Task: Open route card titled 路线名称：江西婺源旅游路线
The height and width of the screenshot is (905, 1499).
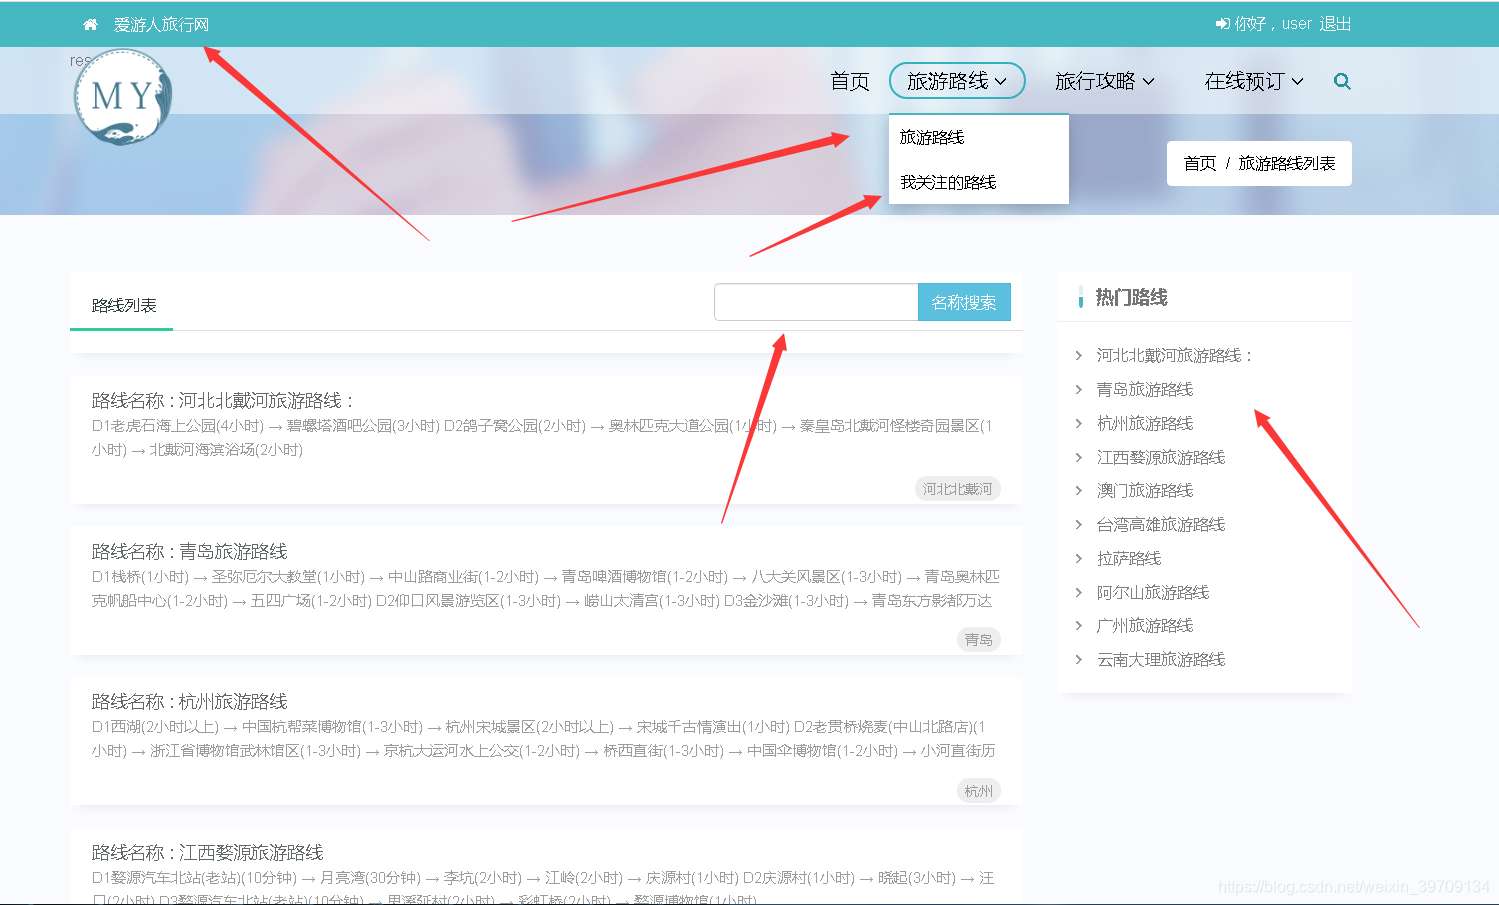Action: (207, 852)
